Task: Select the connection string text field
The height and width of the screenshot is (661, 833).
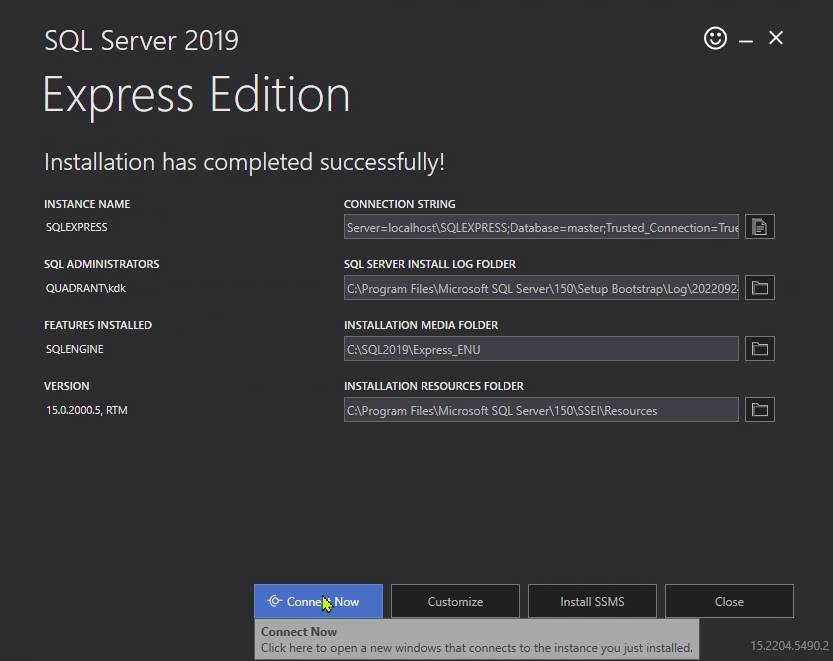Action: click(x=541, y=227)
